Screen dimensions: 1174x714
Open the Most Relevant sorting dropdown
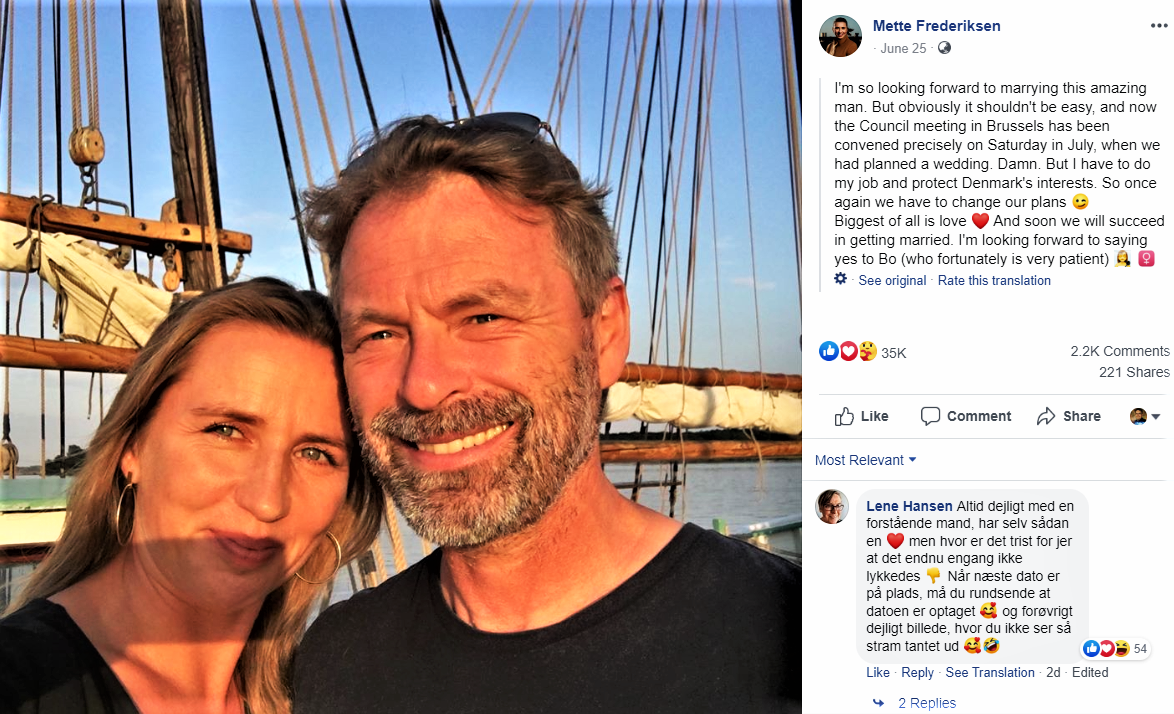pos(865,460)
